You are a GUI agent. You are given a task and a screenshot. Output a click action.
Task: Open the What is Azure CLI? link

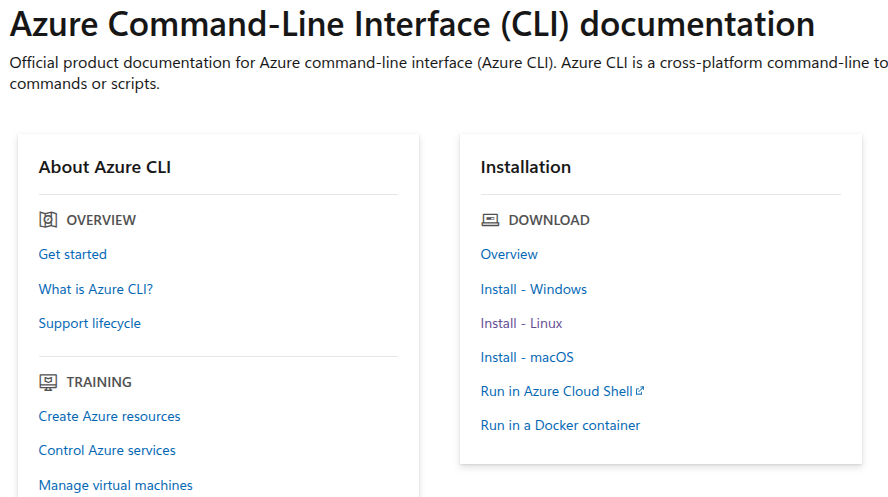(96, 289)
